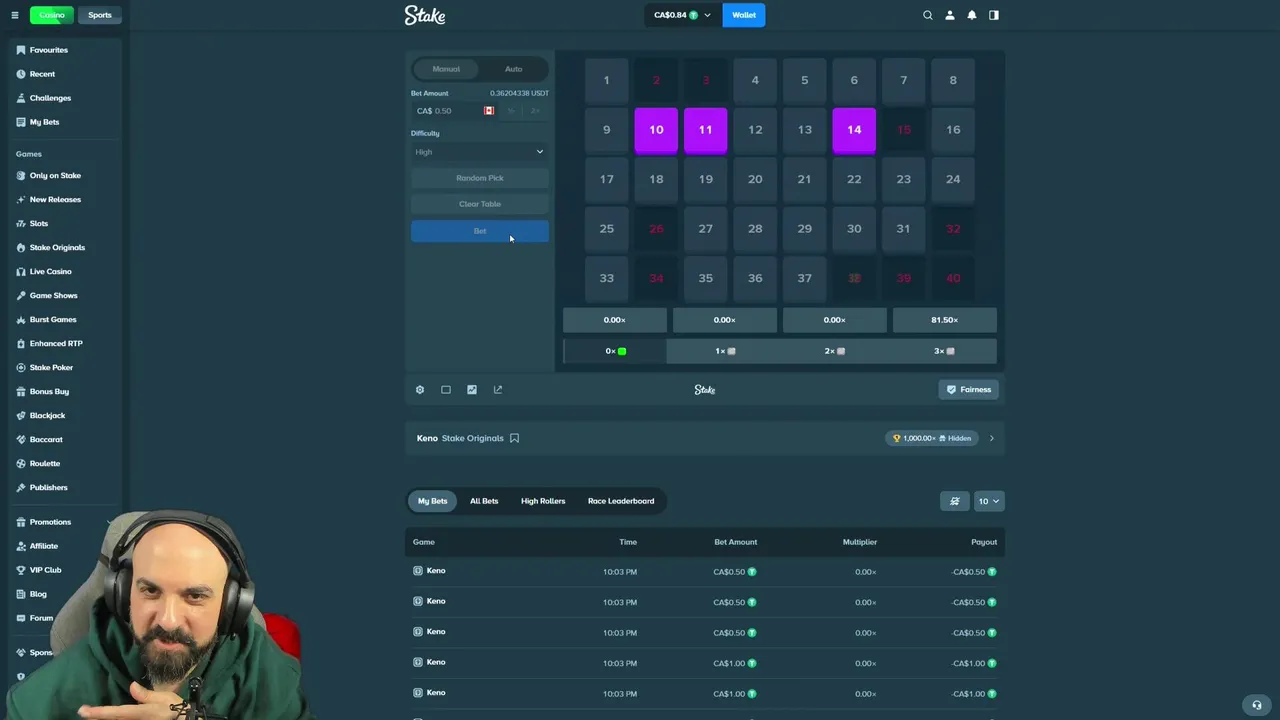The width and height of the screenshot is (1280, 720).
Task: Click the Roulette sidebar icon
Action: [21, 464]
